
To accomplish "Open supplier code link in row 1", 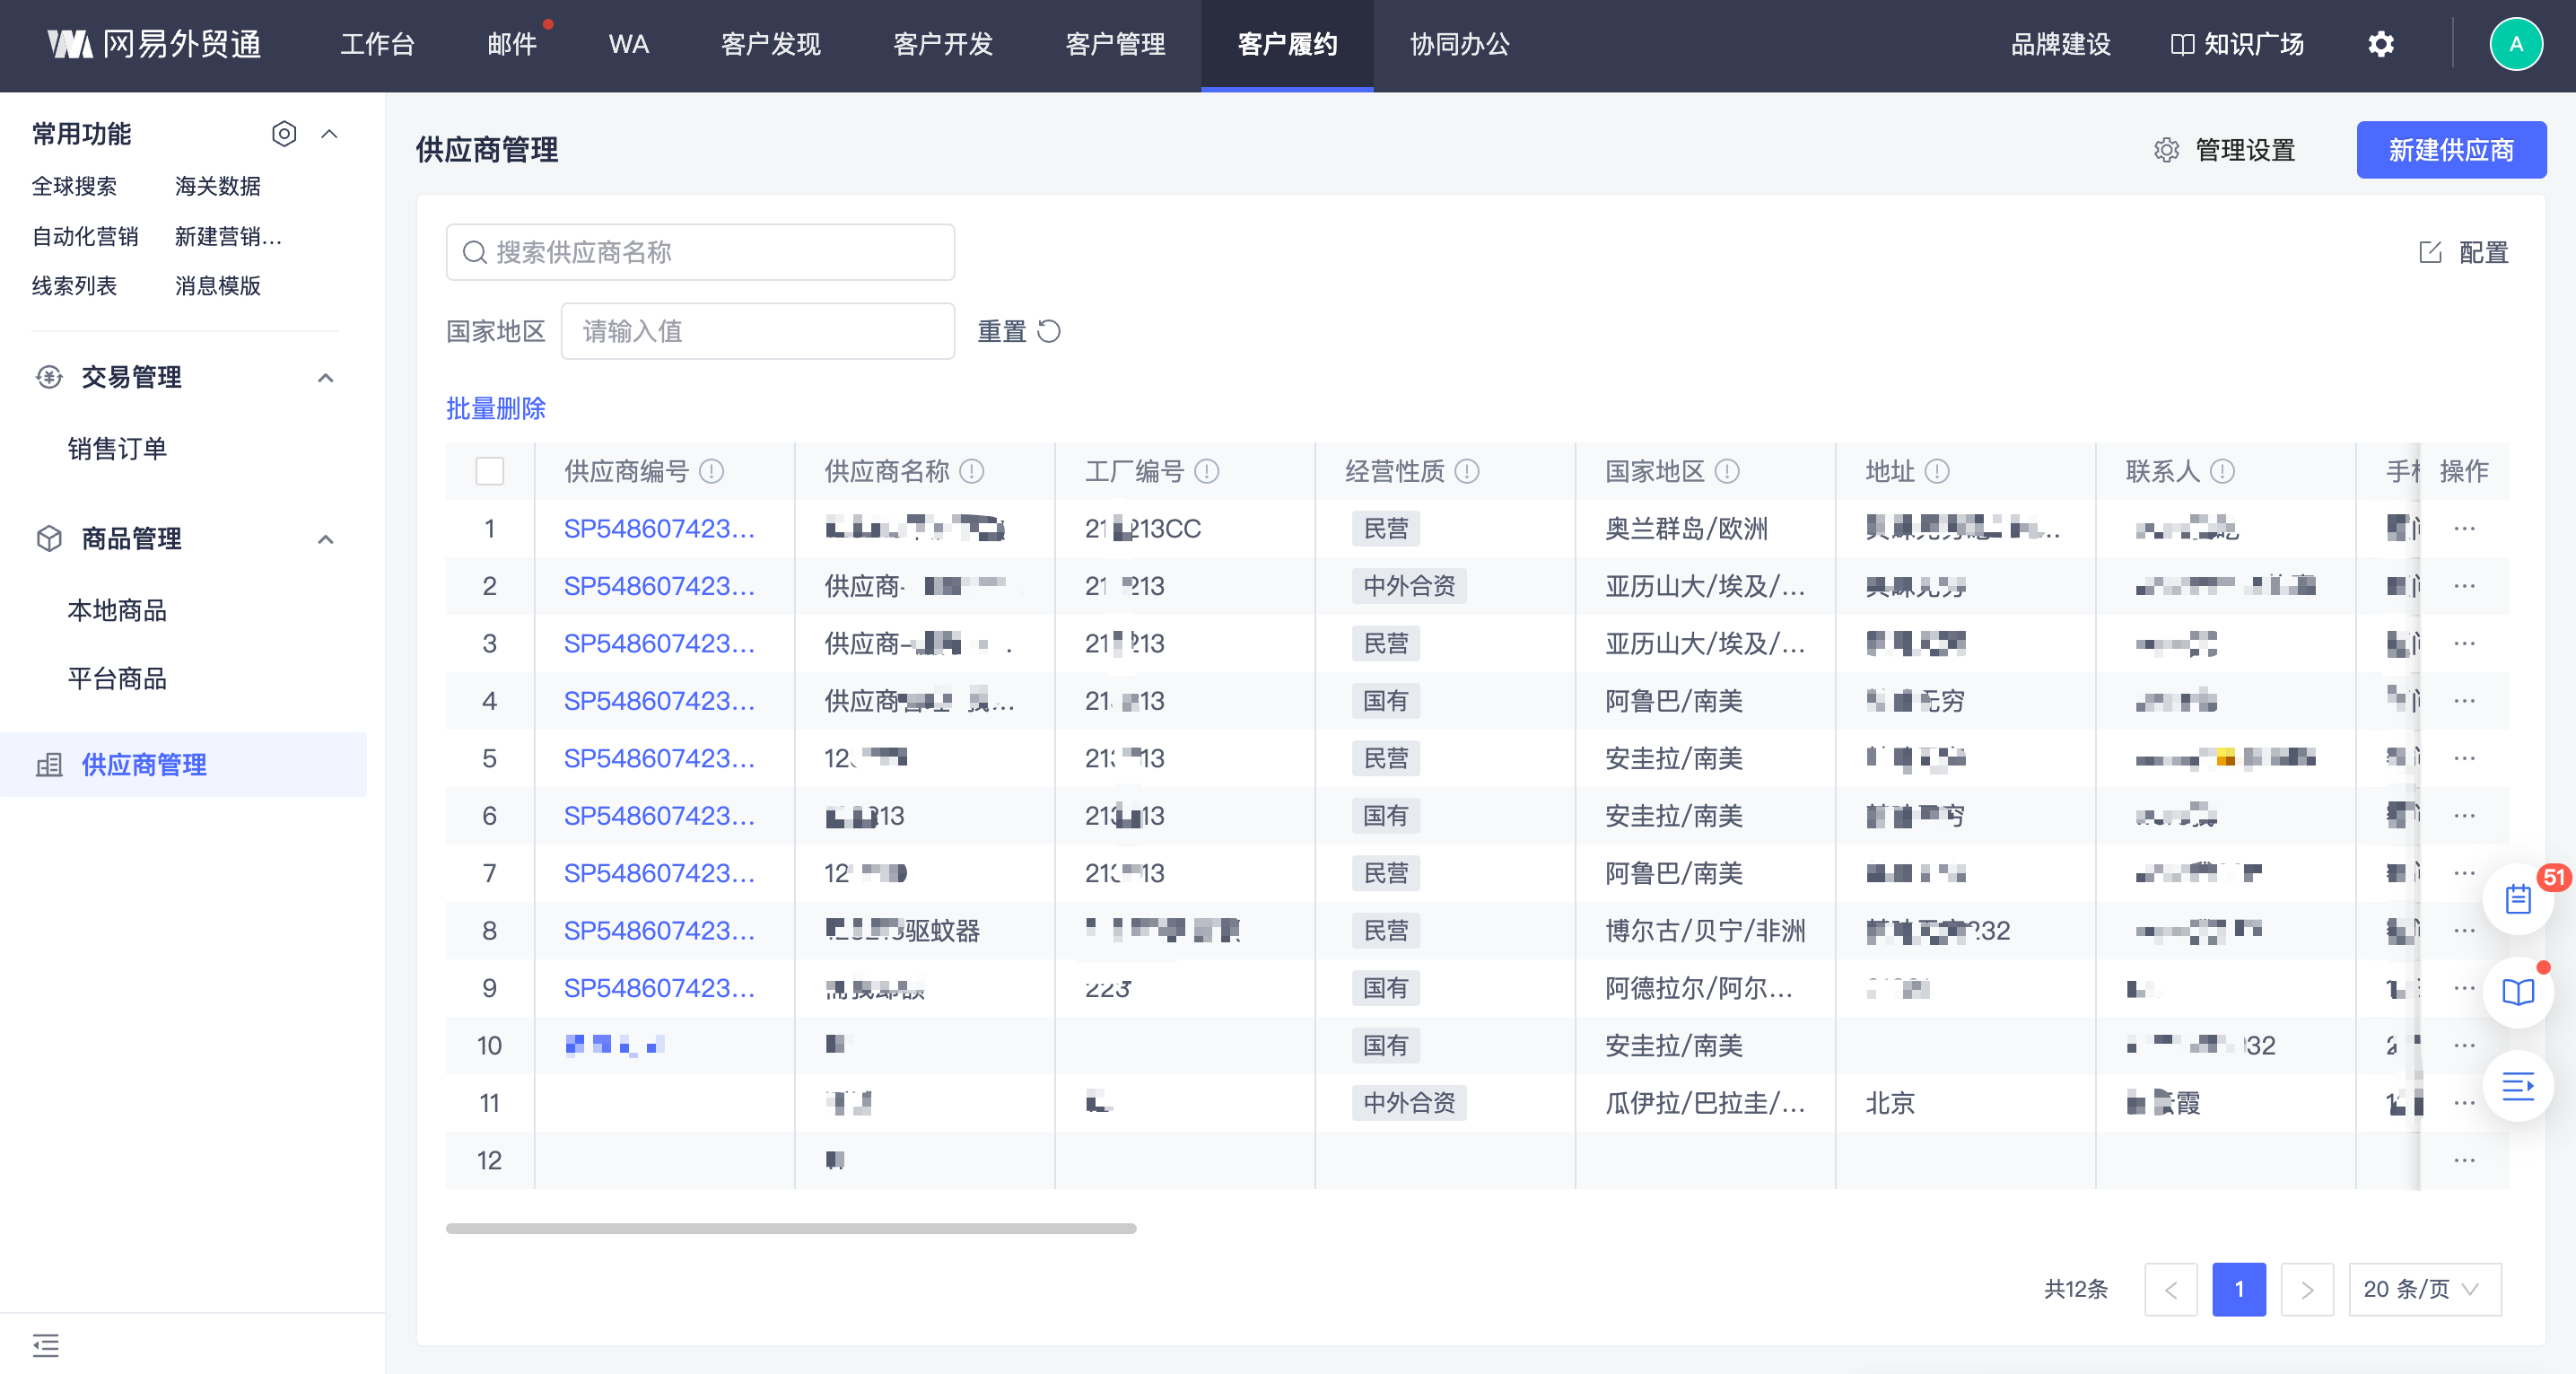I will [659, 528].
